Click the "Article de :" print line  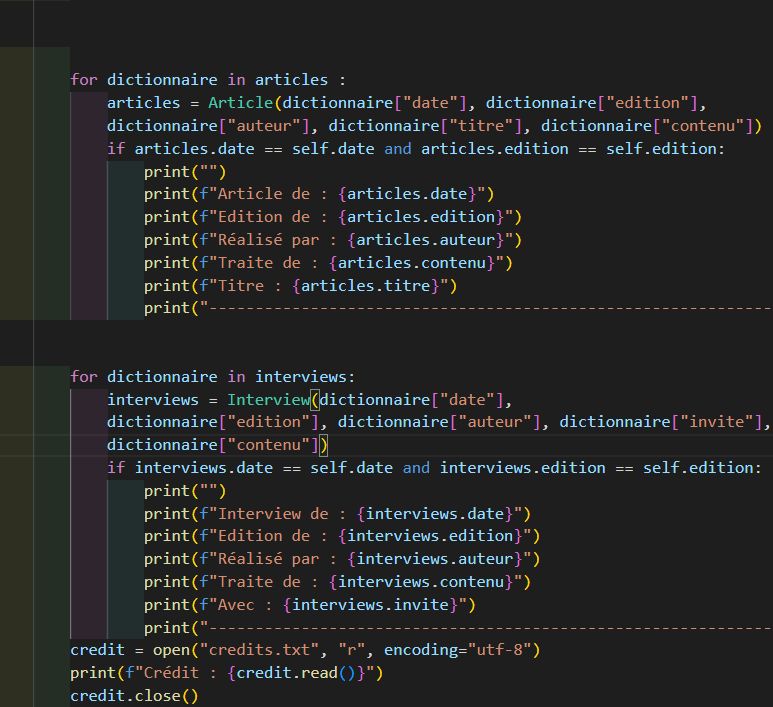(x=319, y=194)
